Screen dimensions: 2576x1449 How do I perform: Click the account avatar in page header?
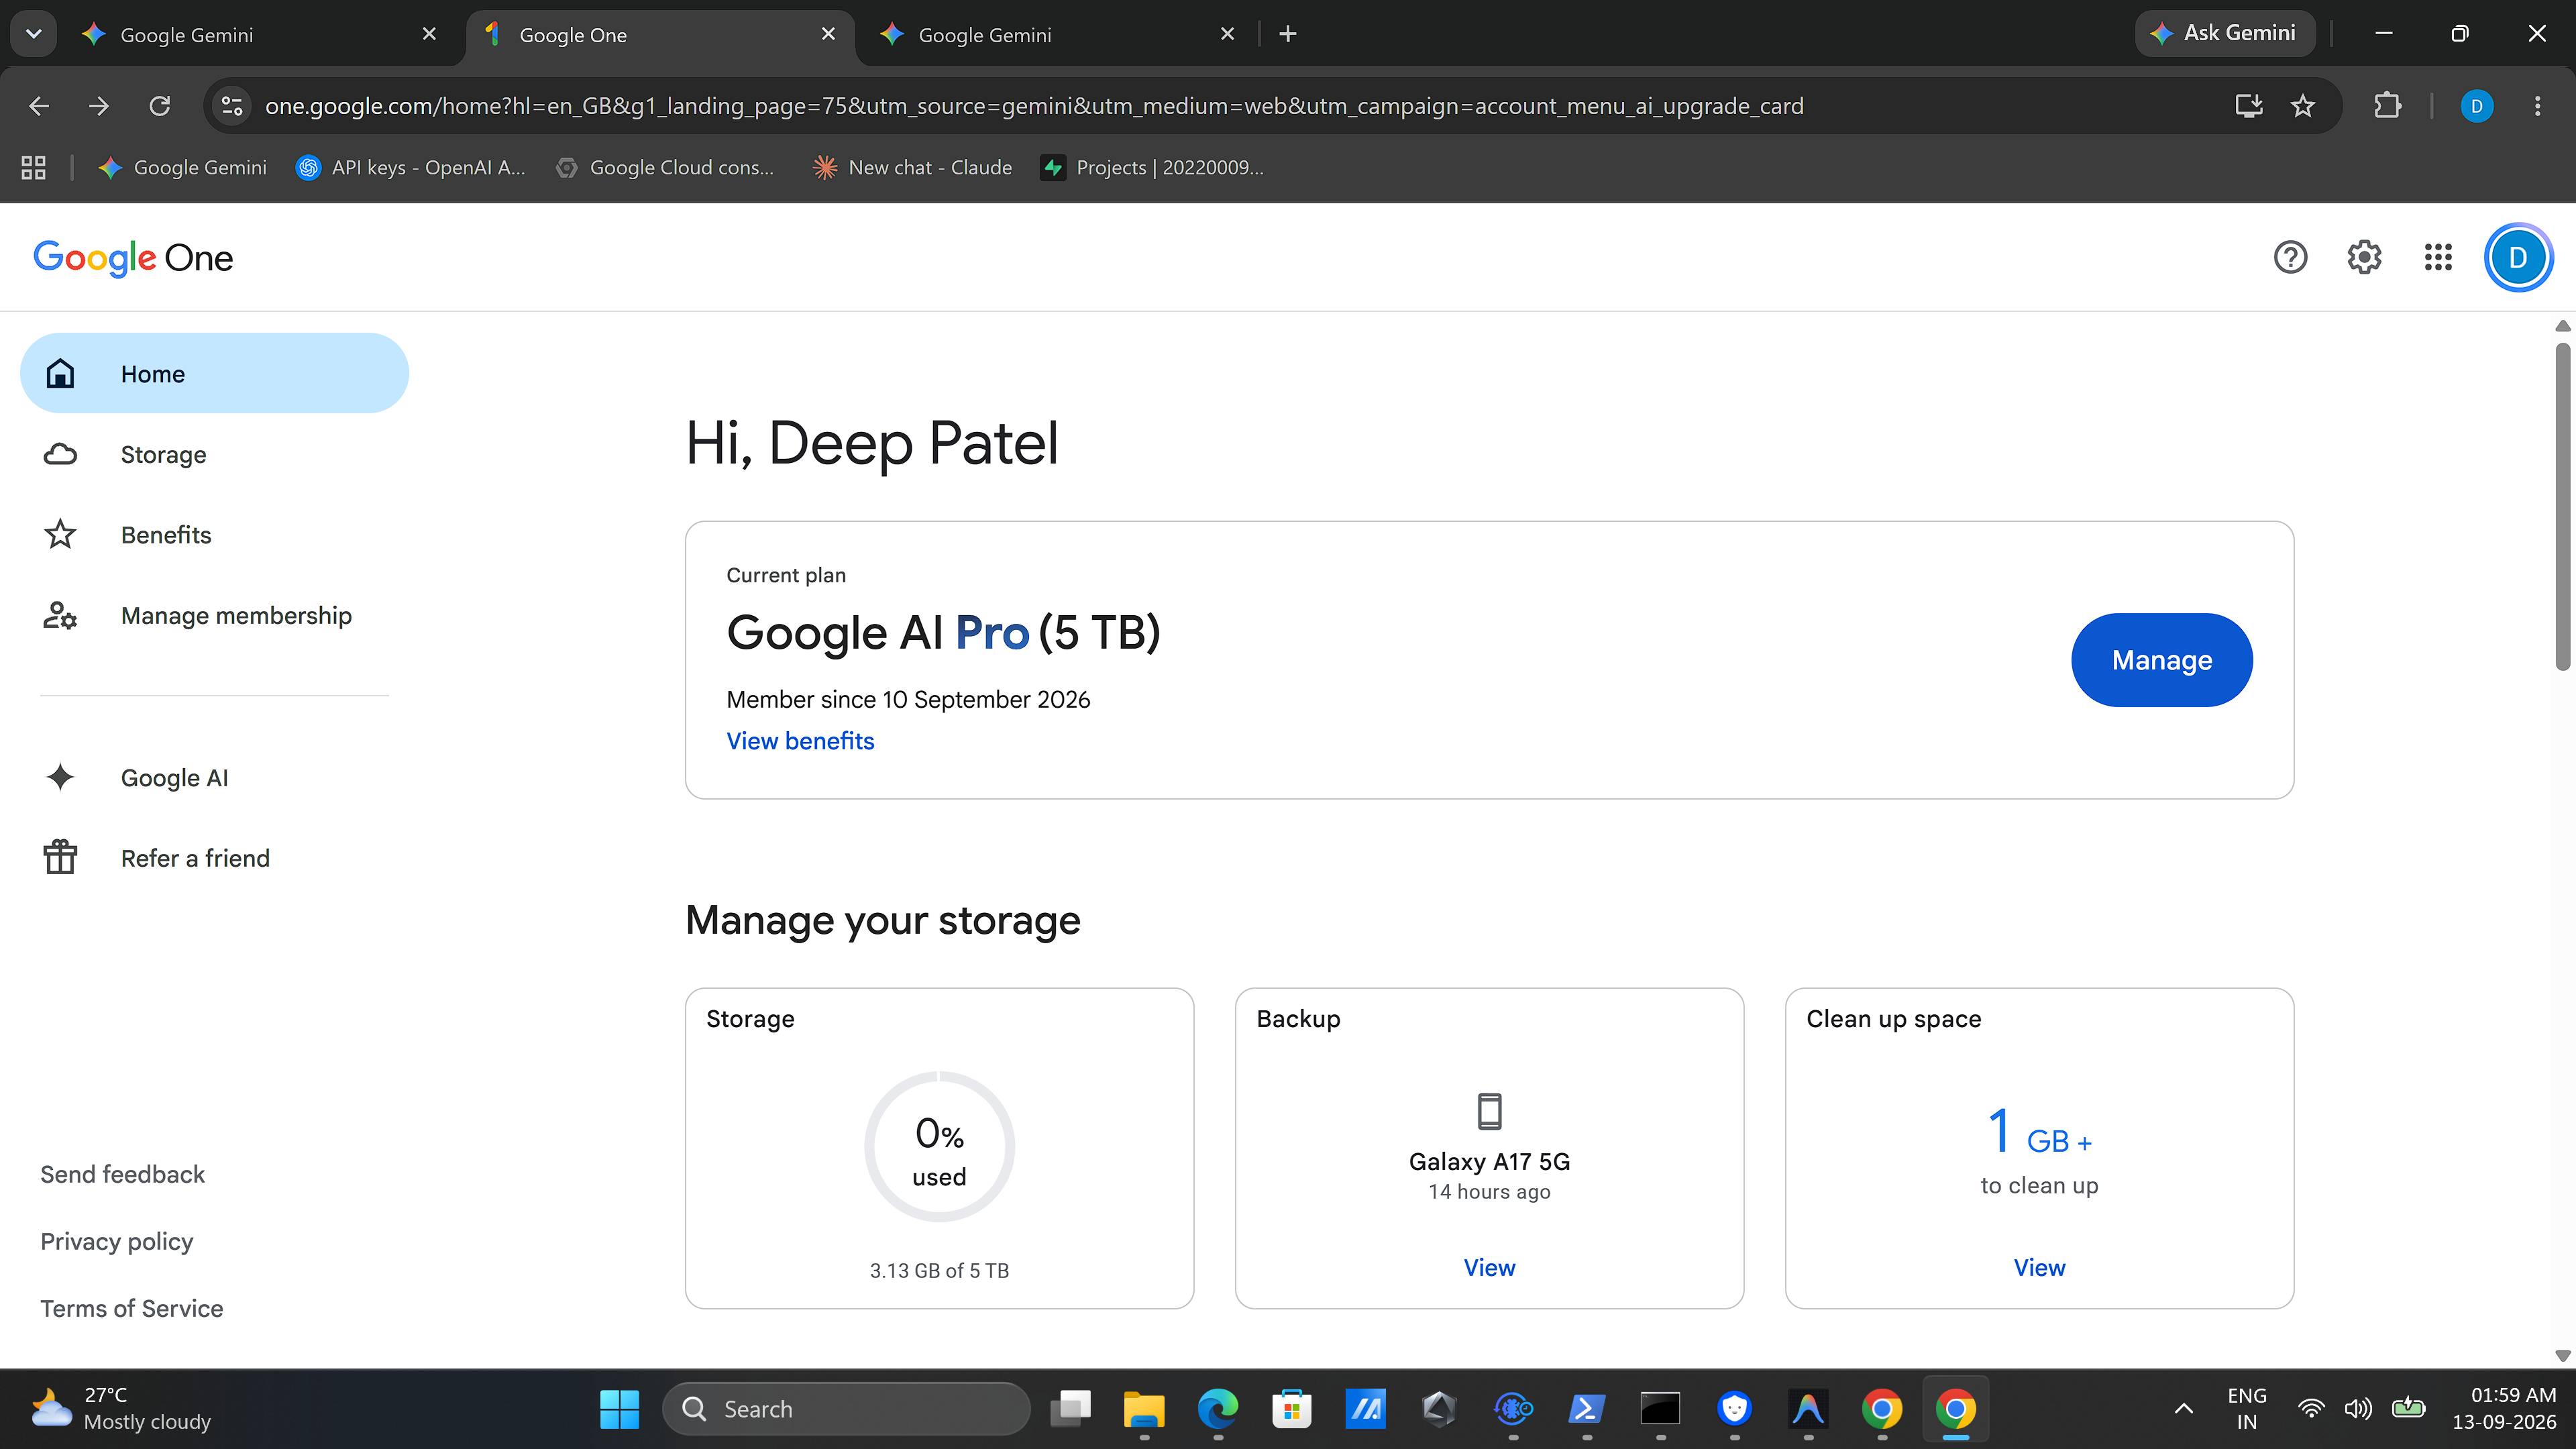tap(2518, 258)
